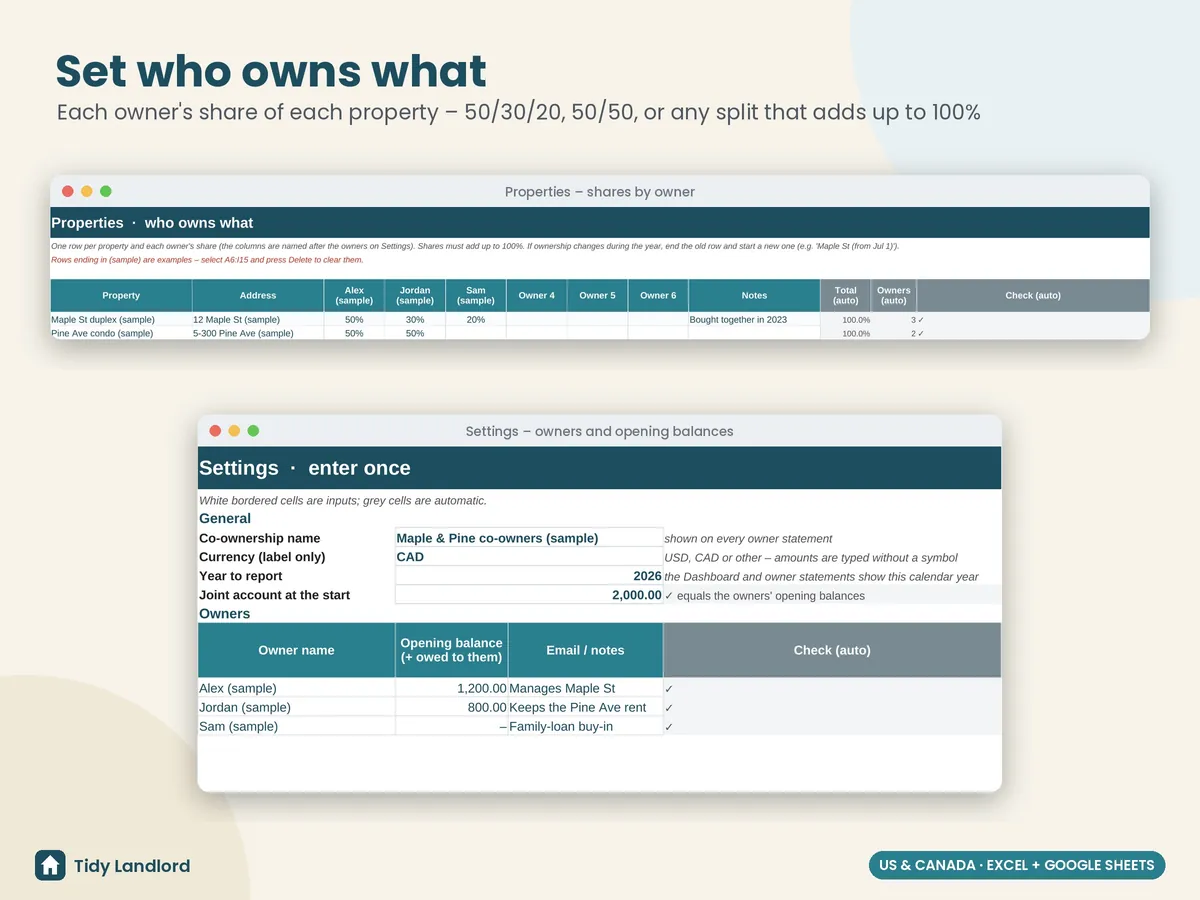Select the Jordan (sample) column header
1200x900 pixels.
click(415, 295)
